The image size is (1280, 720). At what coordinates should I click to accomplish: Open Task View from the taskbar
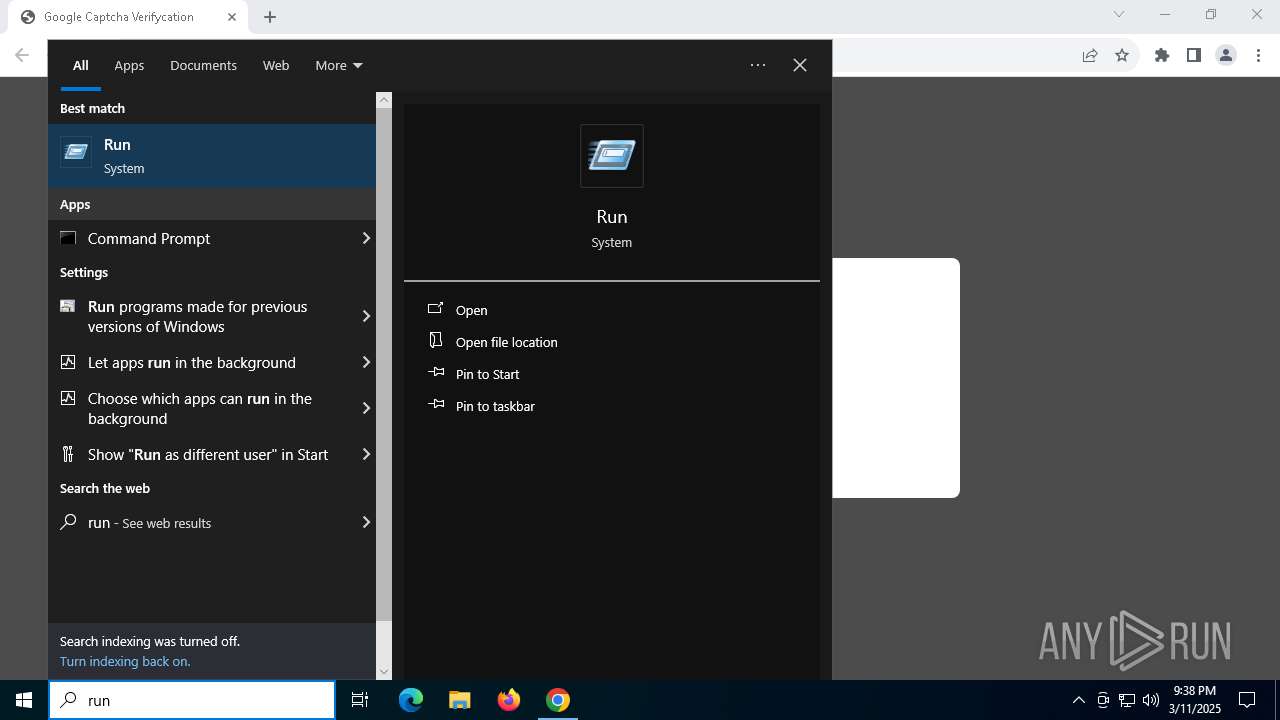click(x=360, y=700)
